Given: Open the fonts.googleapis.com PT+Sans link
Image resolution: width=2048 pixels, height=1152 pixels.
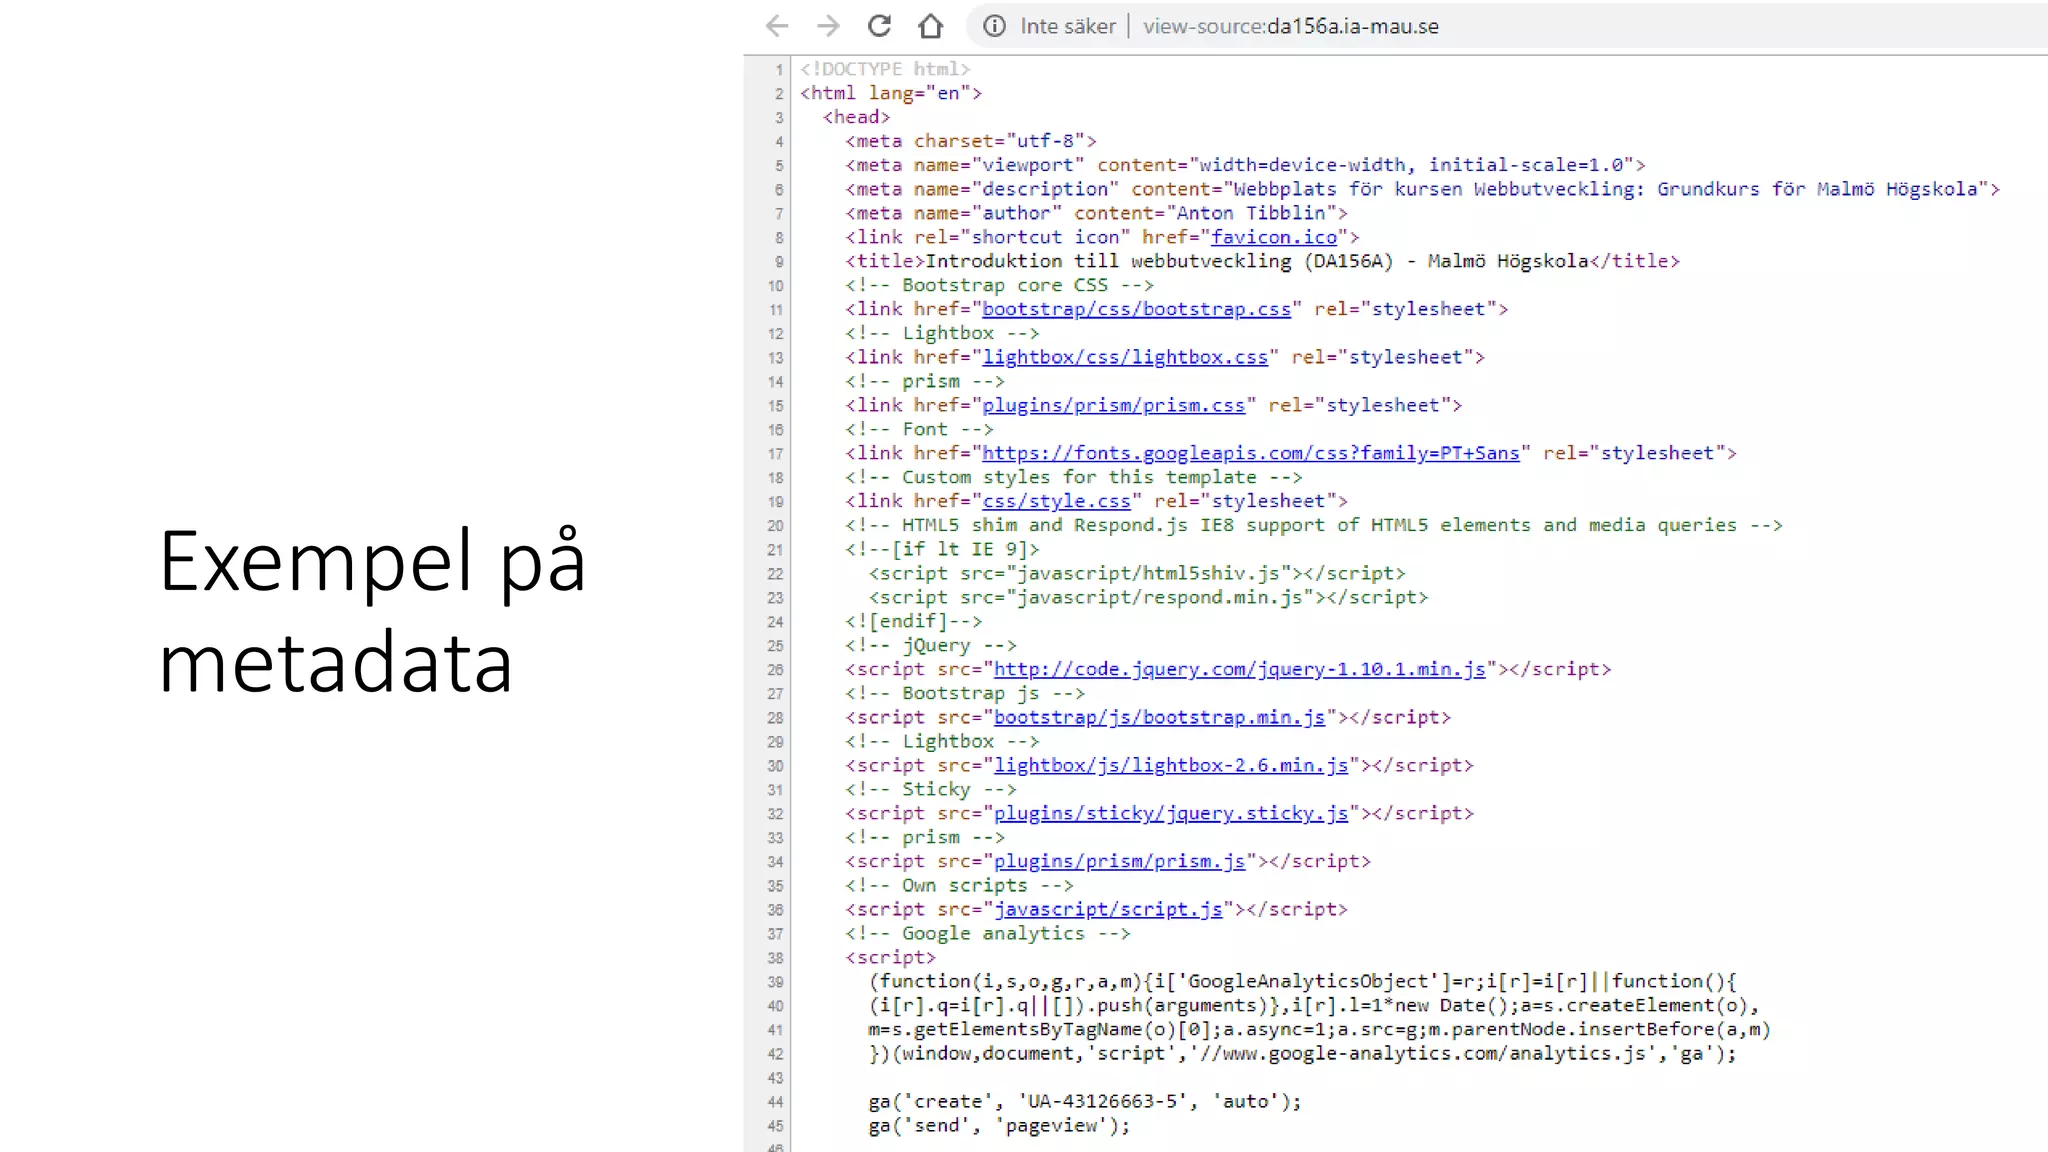Looking at the screenshot, I should pos(1250,453).
